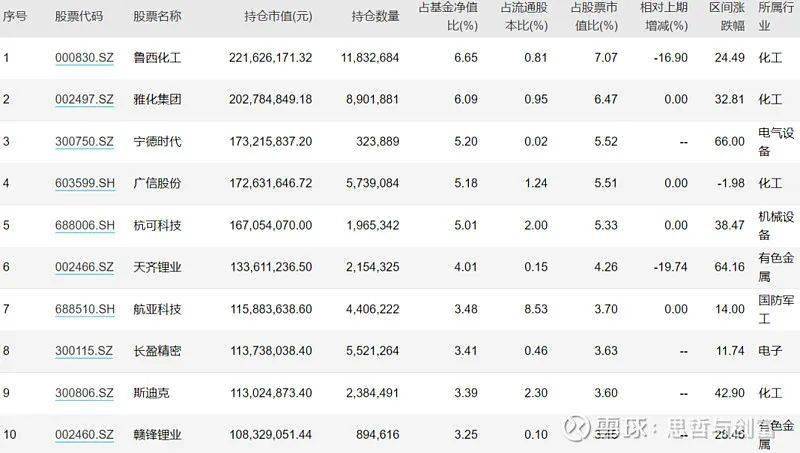Screen dimensions: 800x453
Task: Click the 持仓市值(元) column header
Action: click(278, 17)
